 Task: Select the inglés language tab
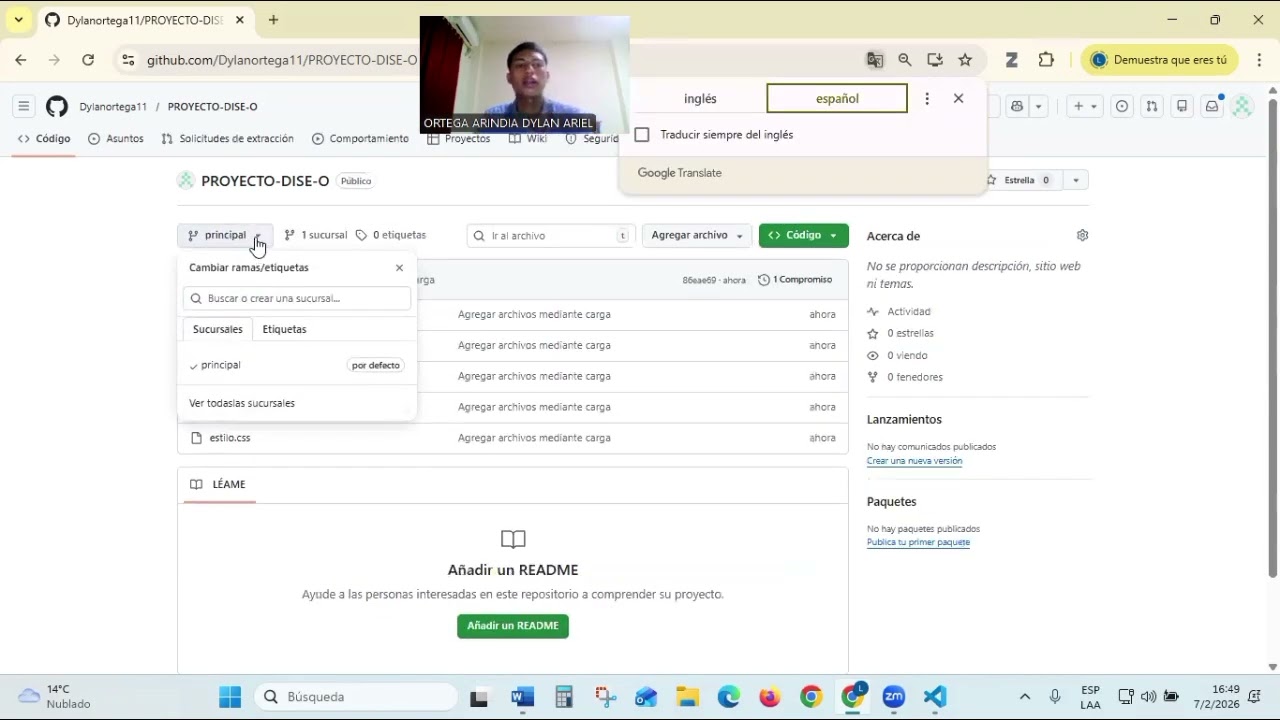(x=700, y=98)
